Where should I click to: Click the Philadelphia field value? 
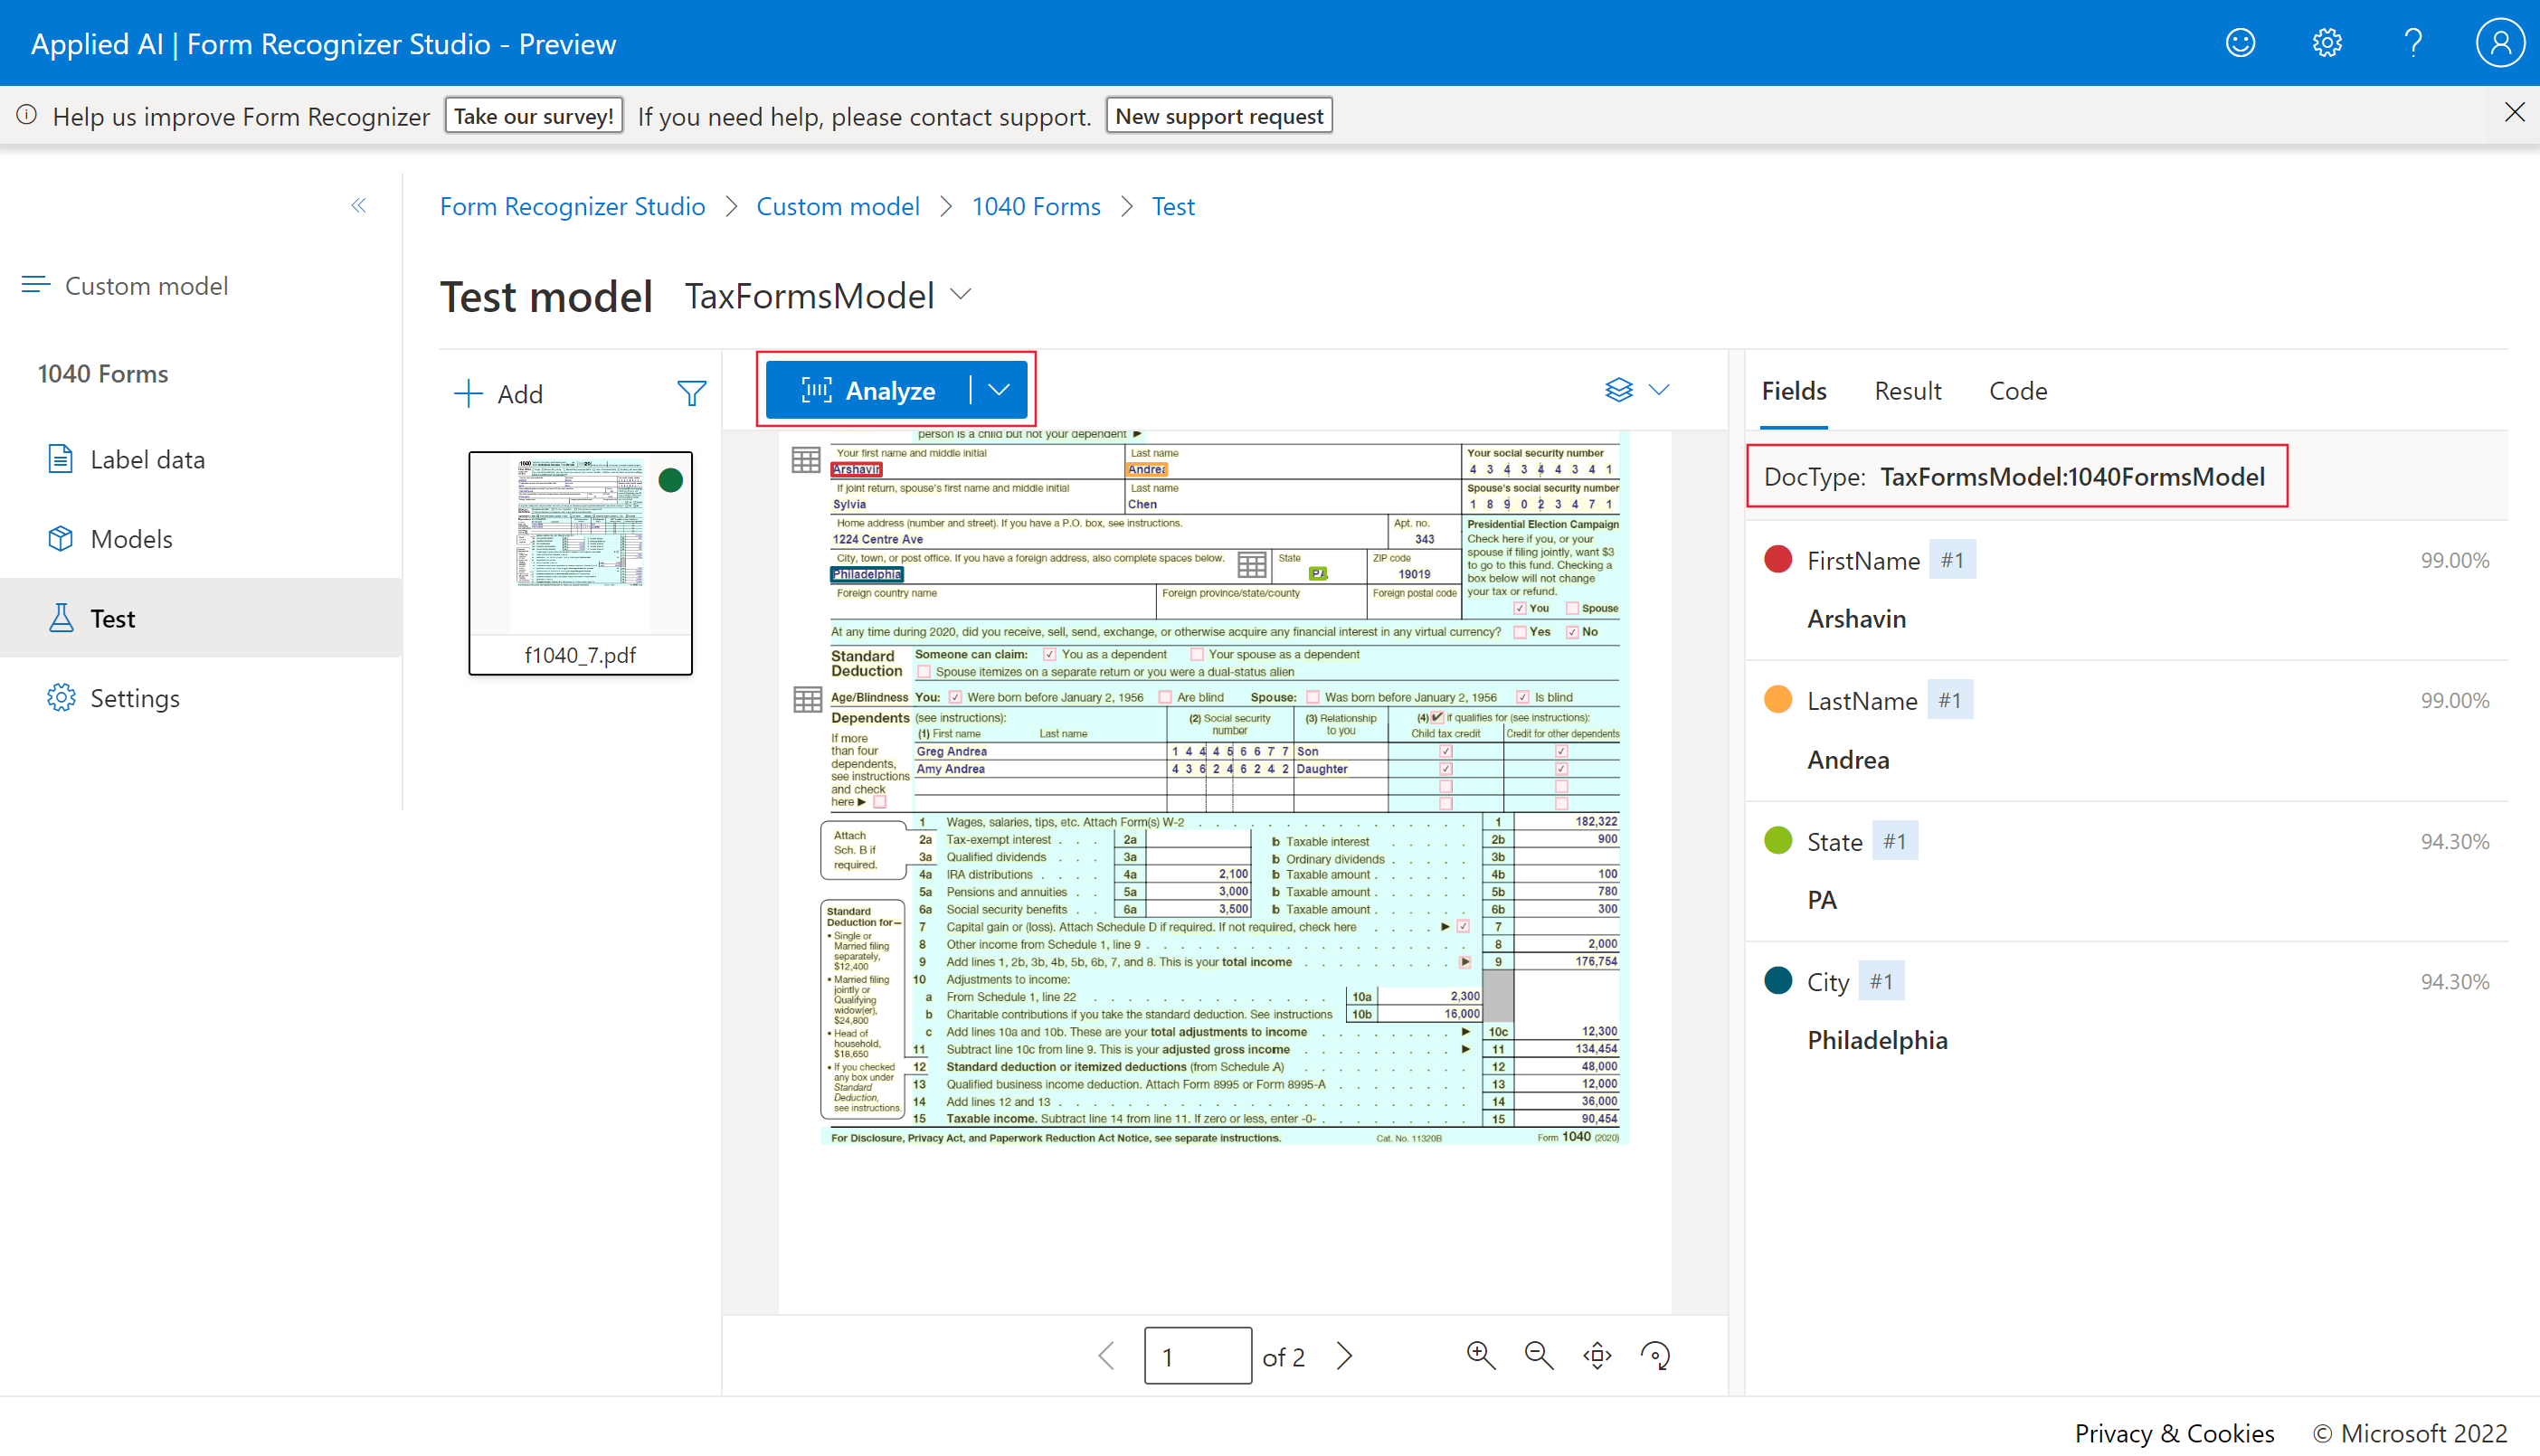(1877, 1041)
